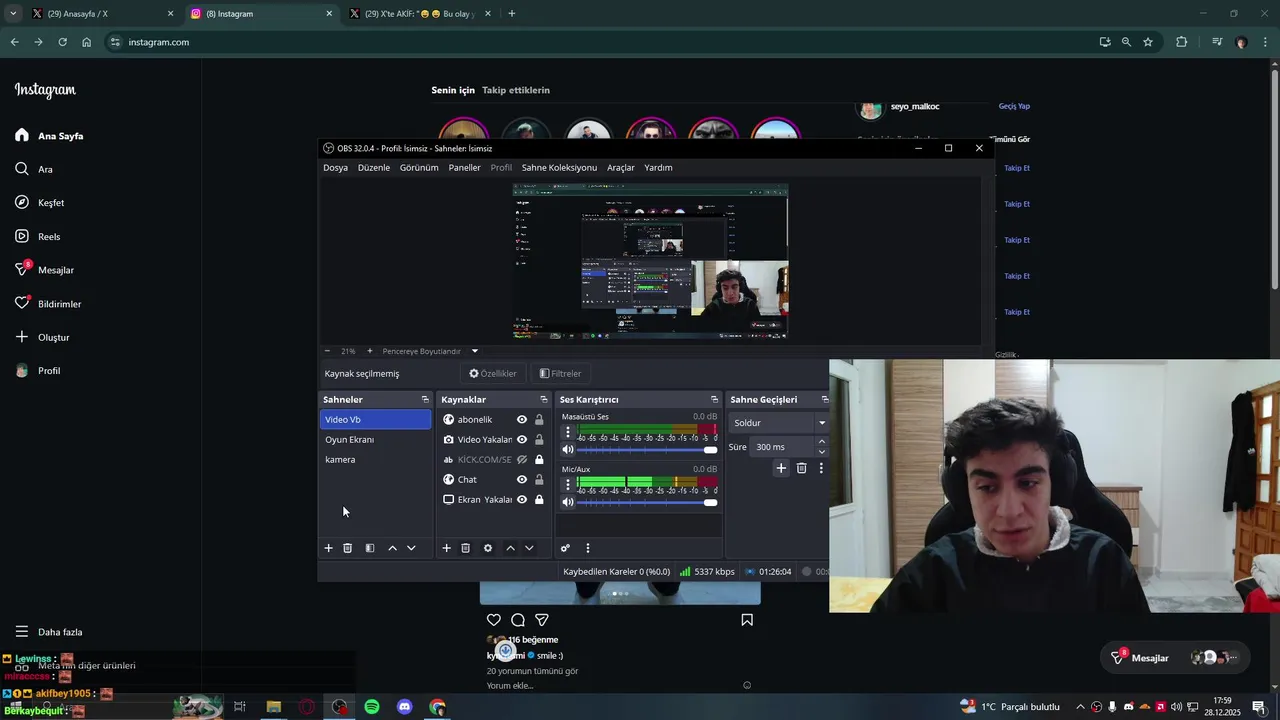Open Dosya menu in OBS
Image resolution: width=1280 pixels, height=720 pixels.
pyautogui.click(x=335, y=168)
